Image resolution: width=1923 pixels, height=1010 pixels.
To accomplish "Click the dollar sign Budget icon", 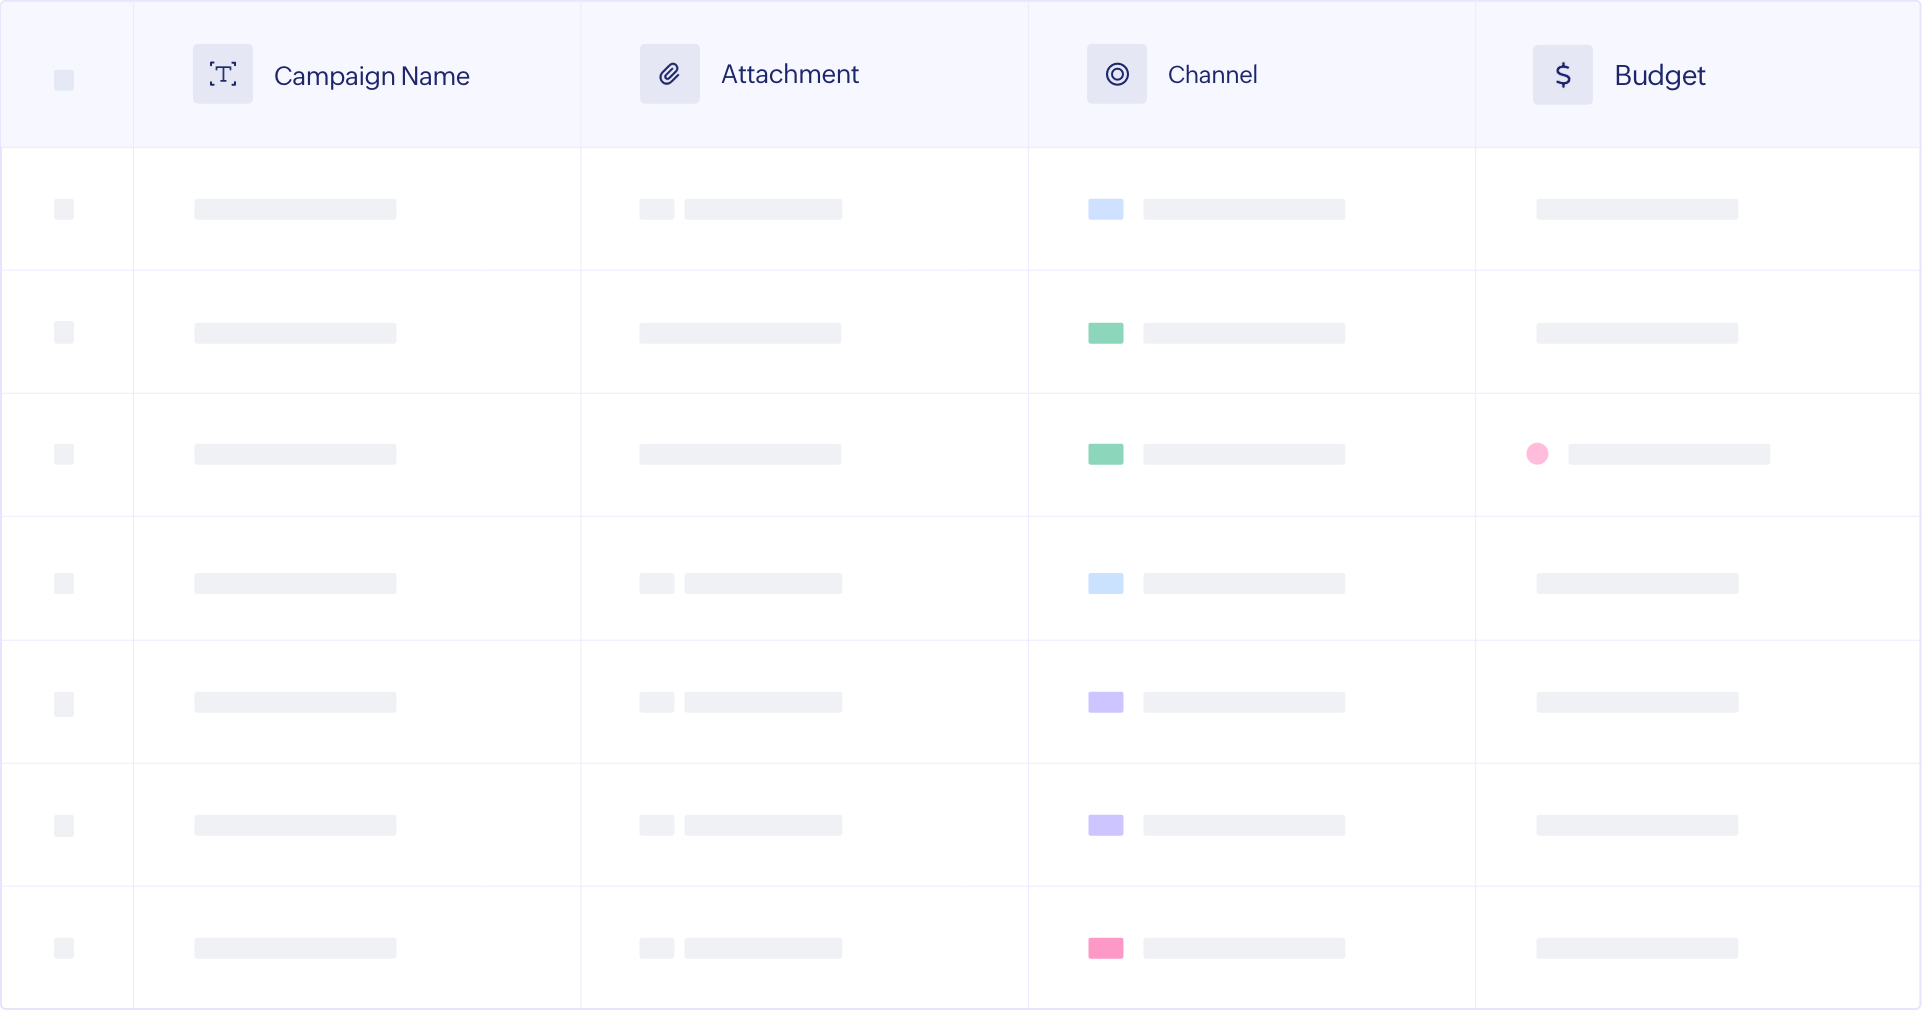I will click(1562, 75).
